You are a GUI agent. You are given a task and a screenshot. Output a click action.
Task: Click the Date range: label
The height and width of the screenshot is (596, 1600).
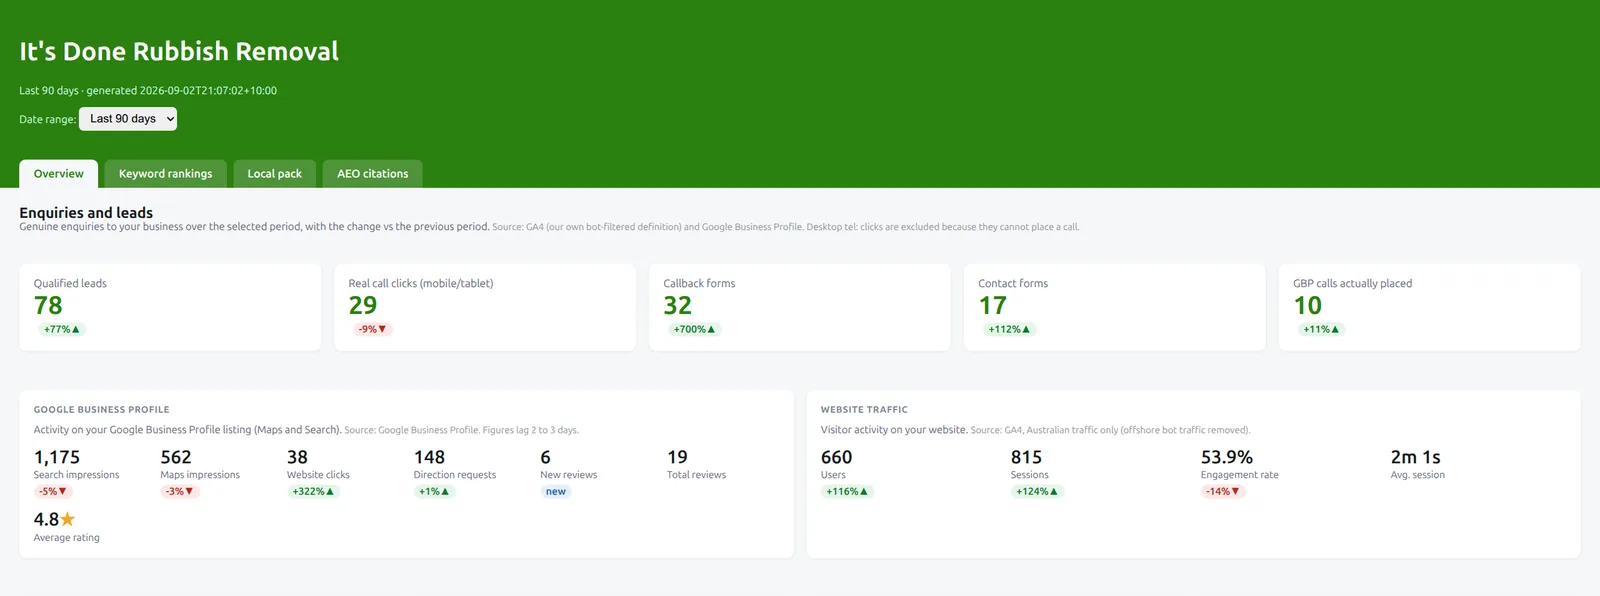pos(47,119)
